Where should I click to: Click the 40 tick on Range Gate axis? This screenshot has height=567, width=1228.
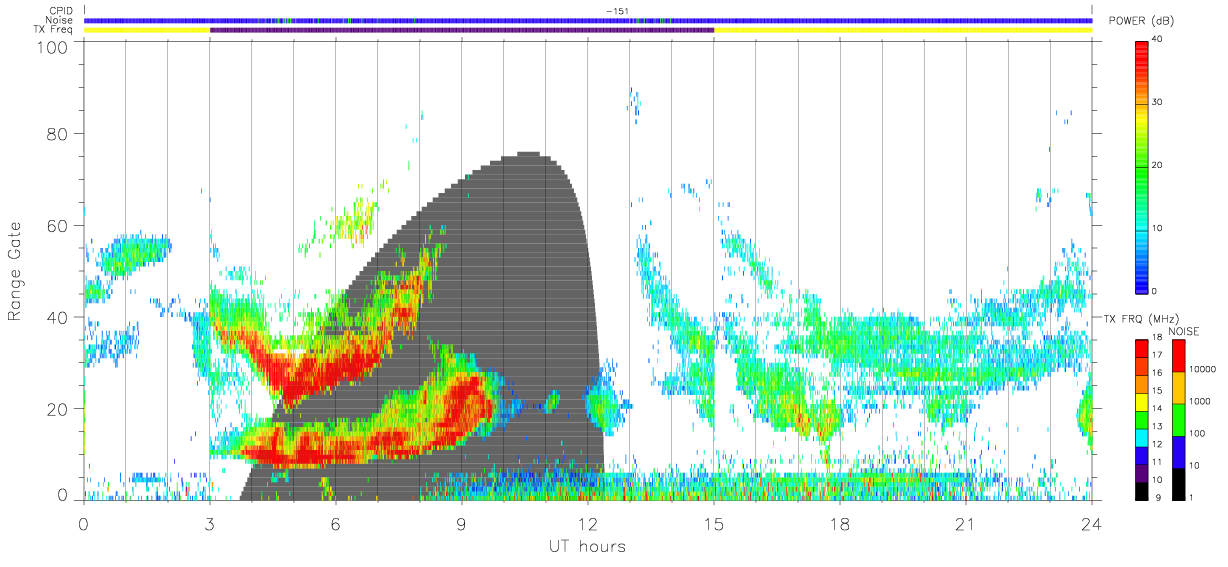[56, 317]
